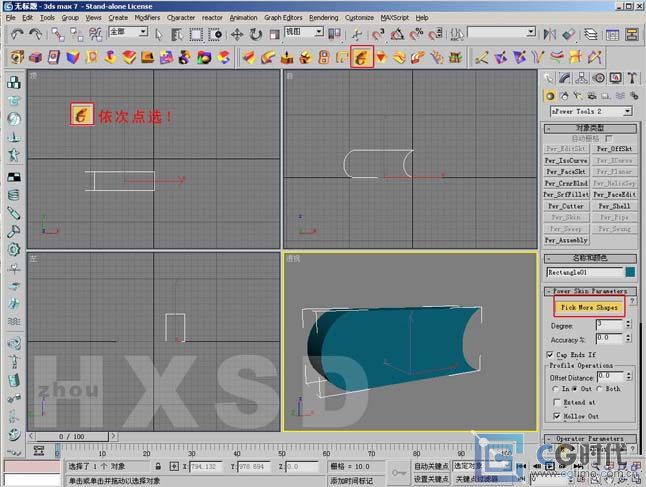
Task: Open the File menu
Action: (11, 18)
